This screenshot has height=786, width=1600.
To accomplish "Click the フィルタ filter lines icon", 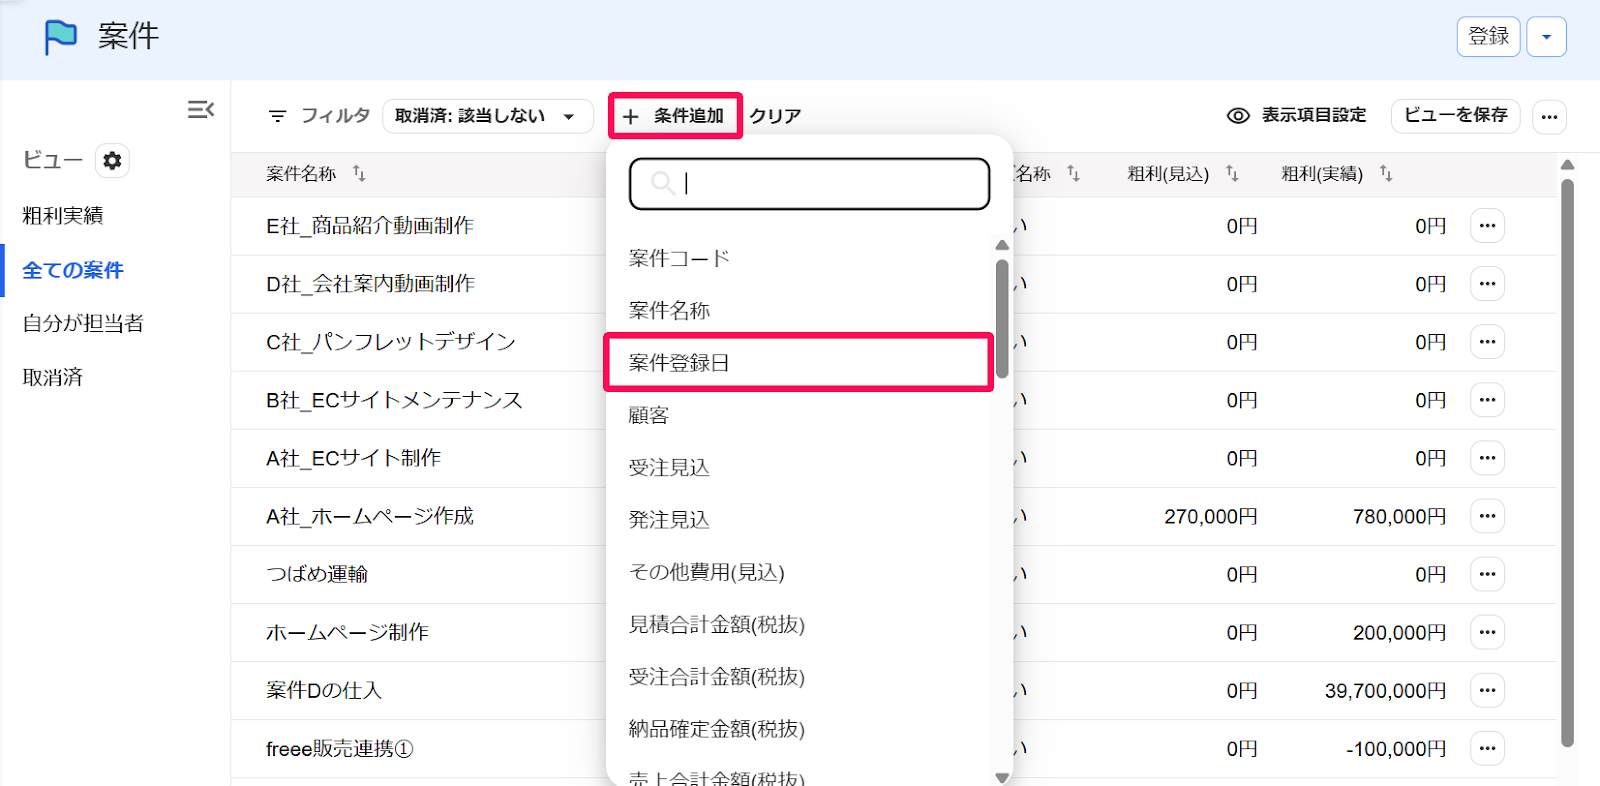I will (277, 116).
